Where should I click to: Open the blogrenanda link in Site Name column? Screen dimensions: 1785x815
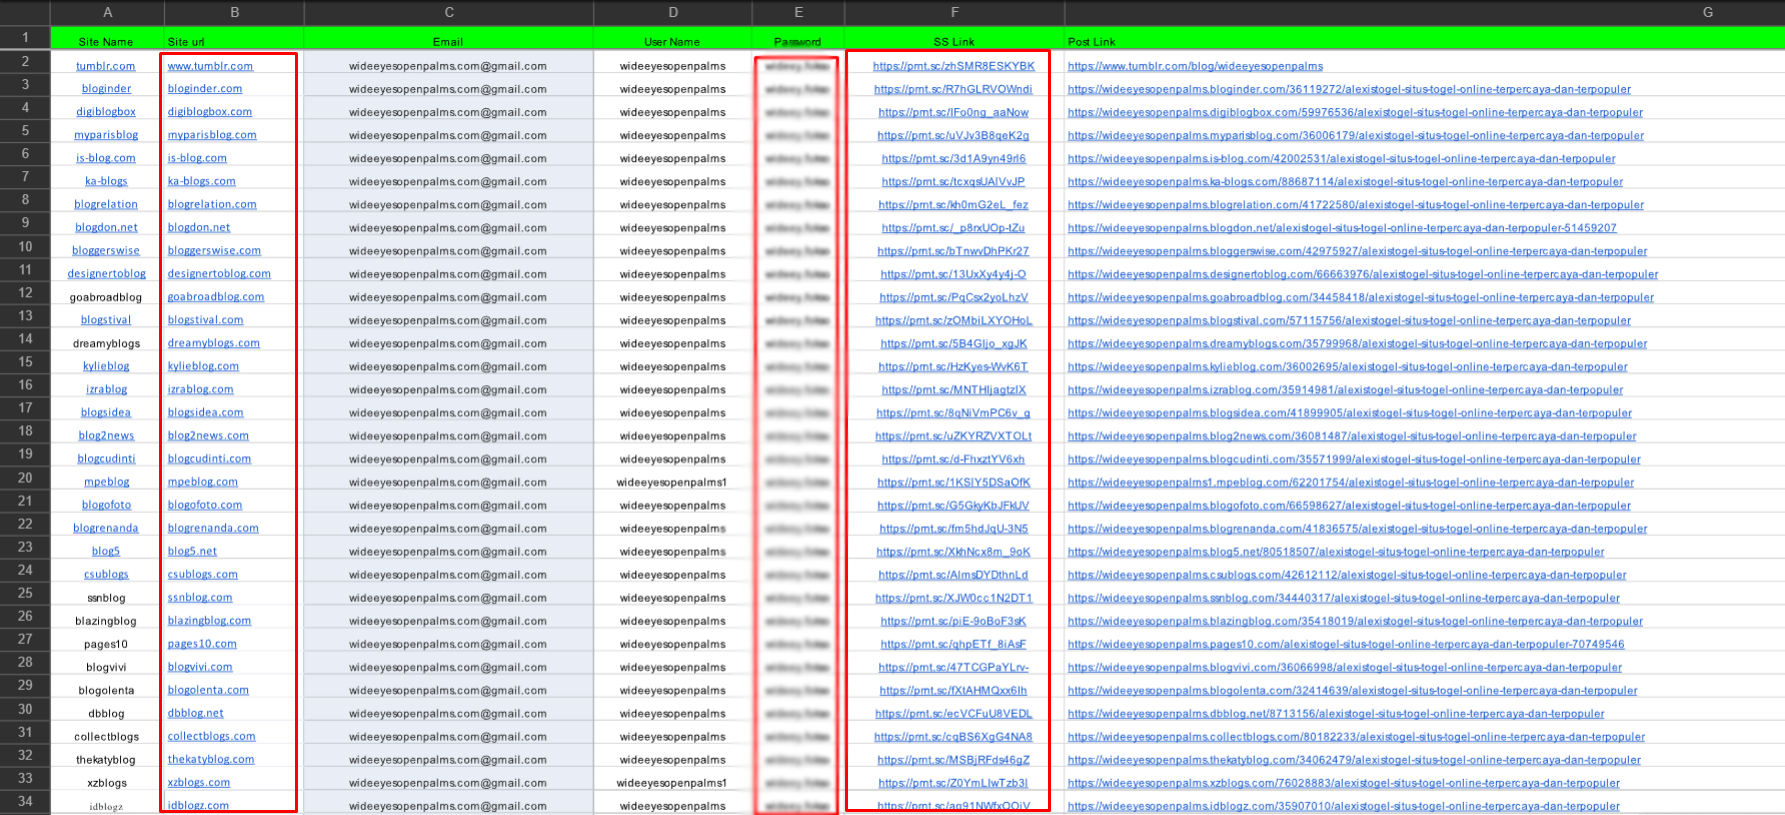(106, 528)
